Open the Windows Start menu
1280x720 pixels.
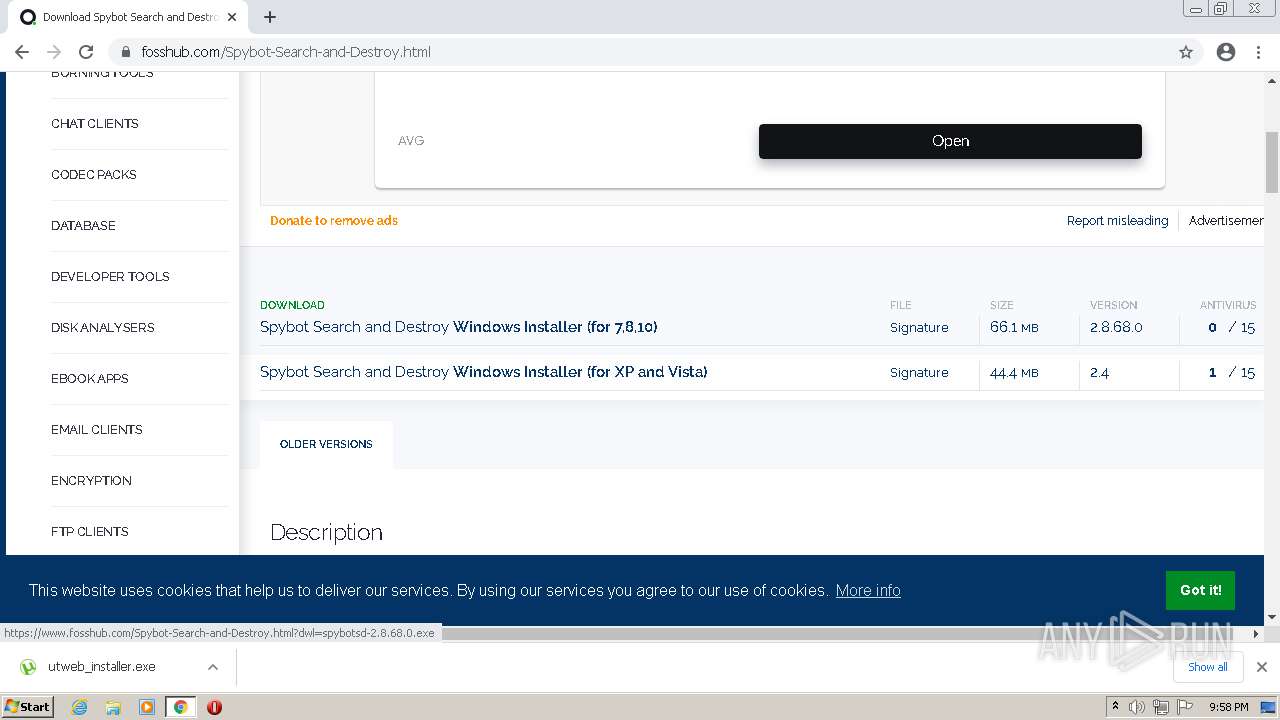(x=27, y=706)
